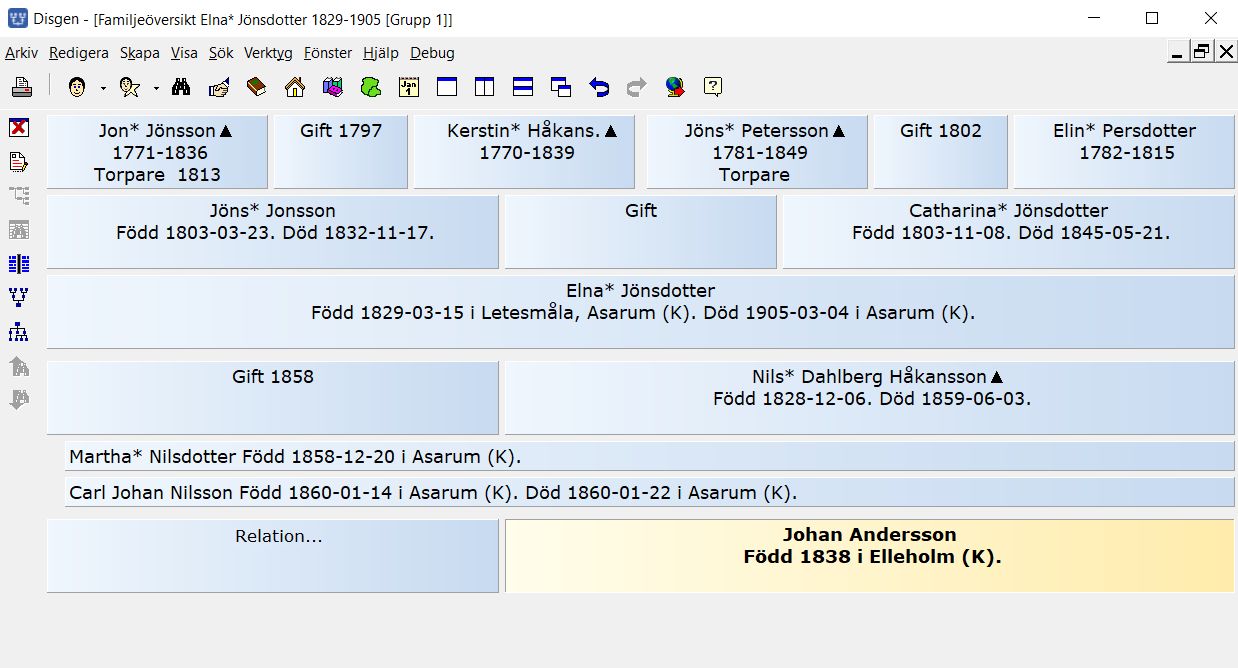Click the stacked colored books icon

(333, 87)
